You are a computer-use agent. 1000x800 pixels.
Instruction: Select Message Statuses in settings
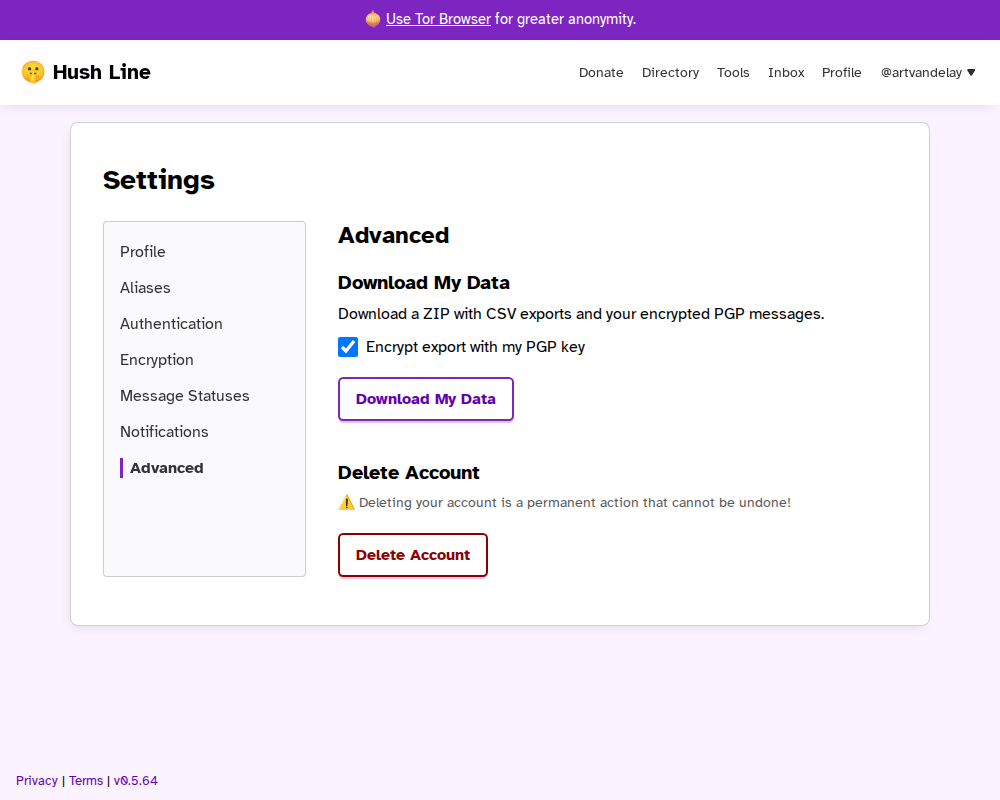point(184,395)
